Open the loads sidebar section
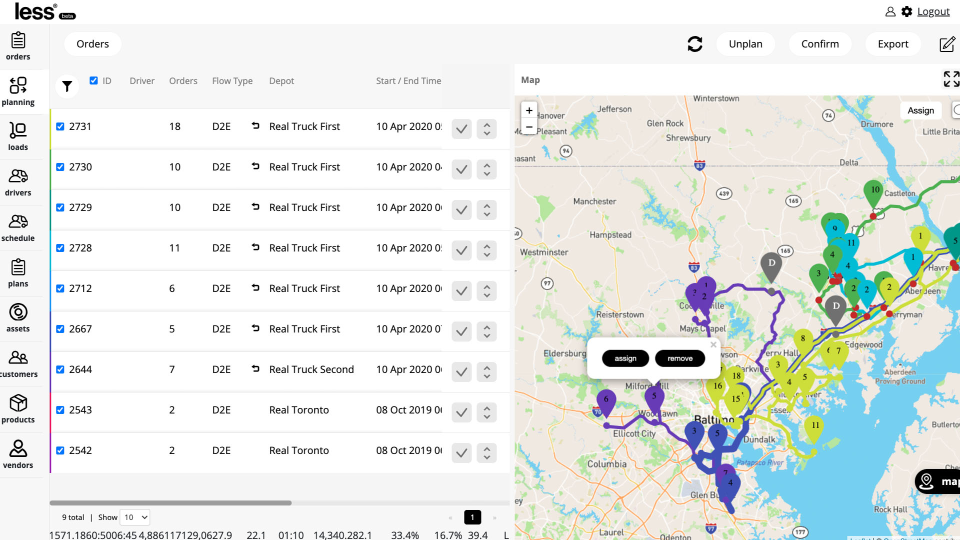 click(x=18, y=137)
